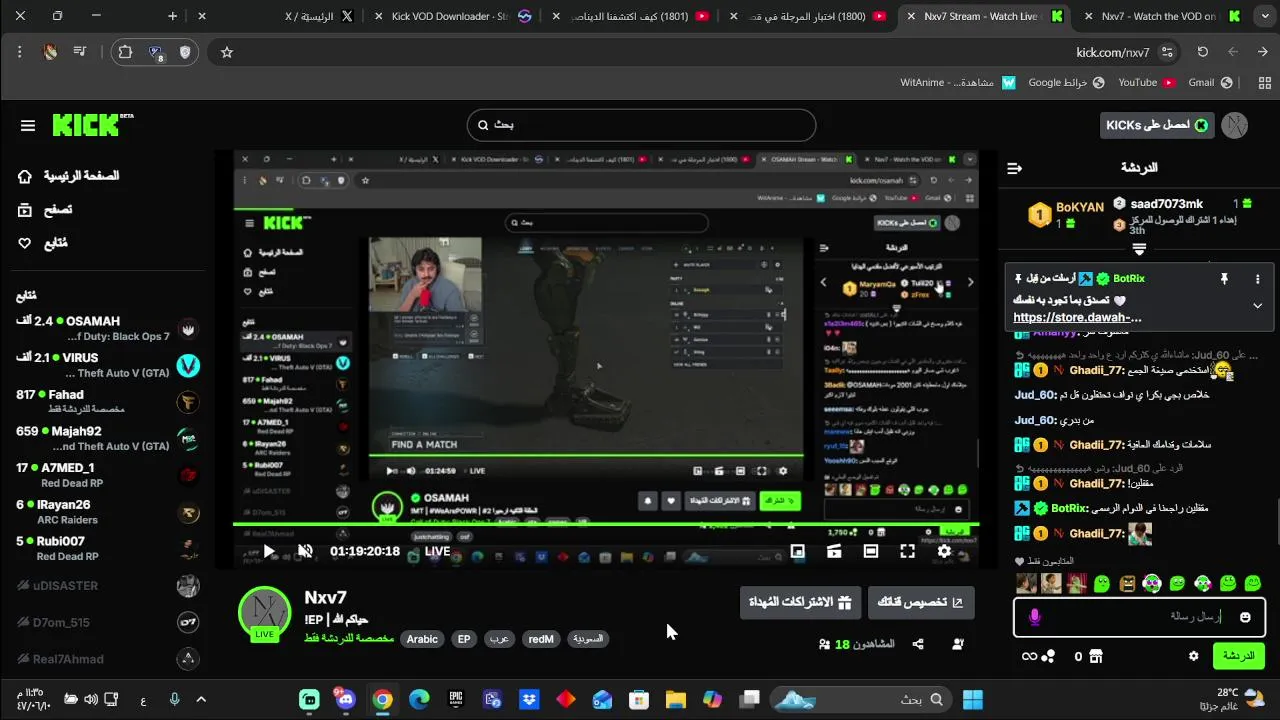This screenshot has width=1280, height=720.
Task: Open the emoji picker in chat
Action: (1245, 618)
